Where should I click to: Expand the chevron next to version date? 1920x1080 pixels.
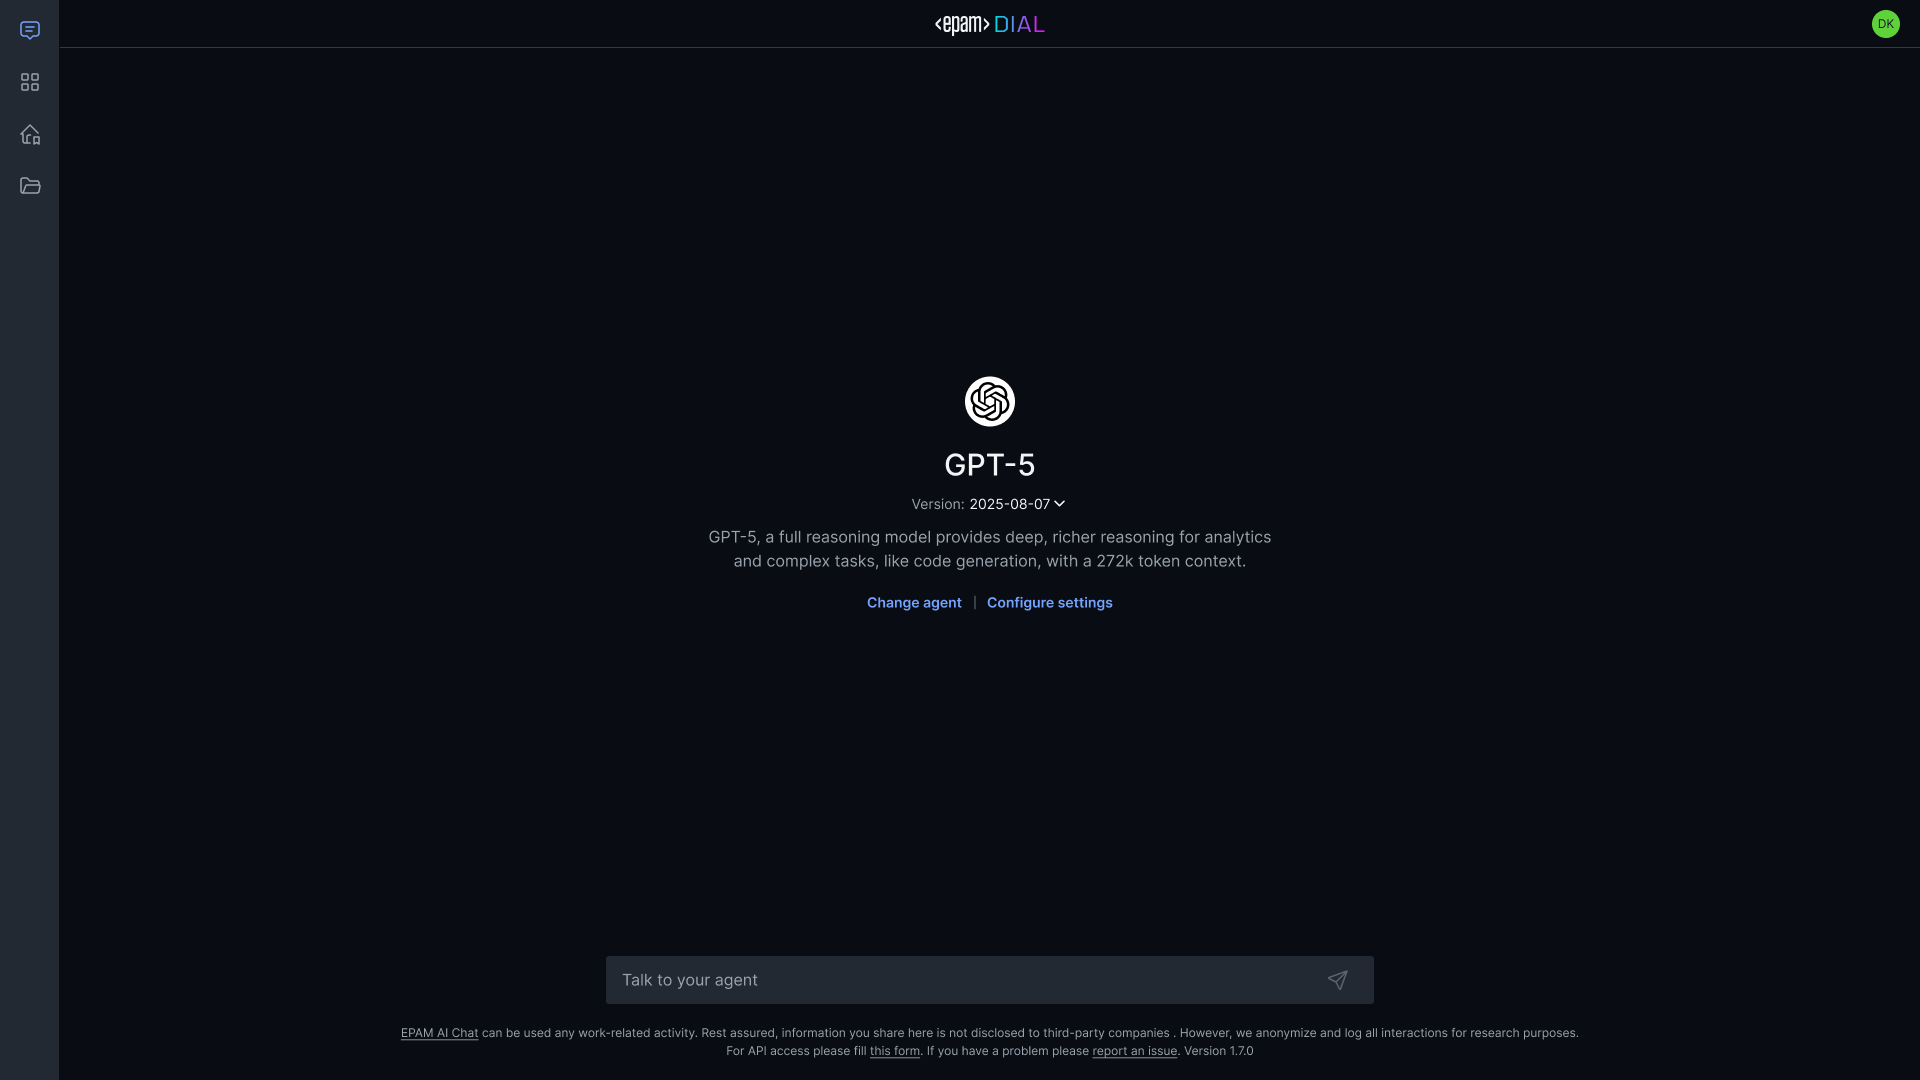pos(1059,504)
